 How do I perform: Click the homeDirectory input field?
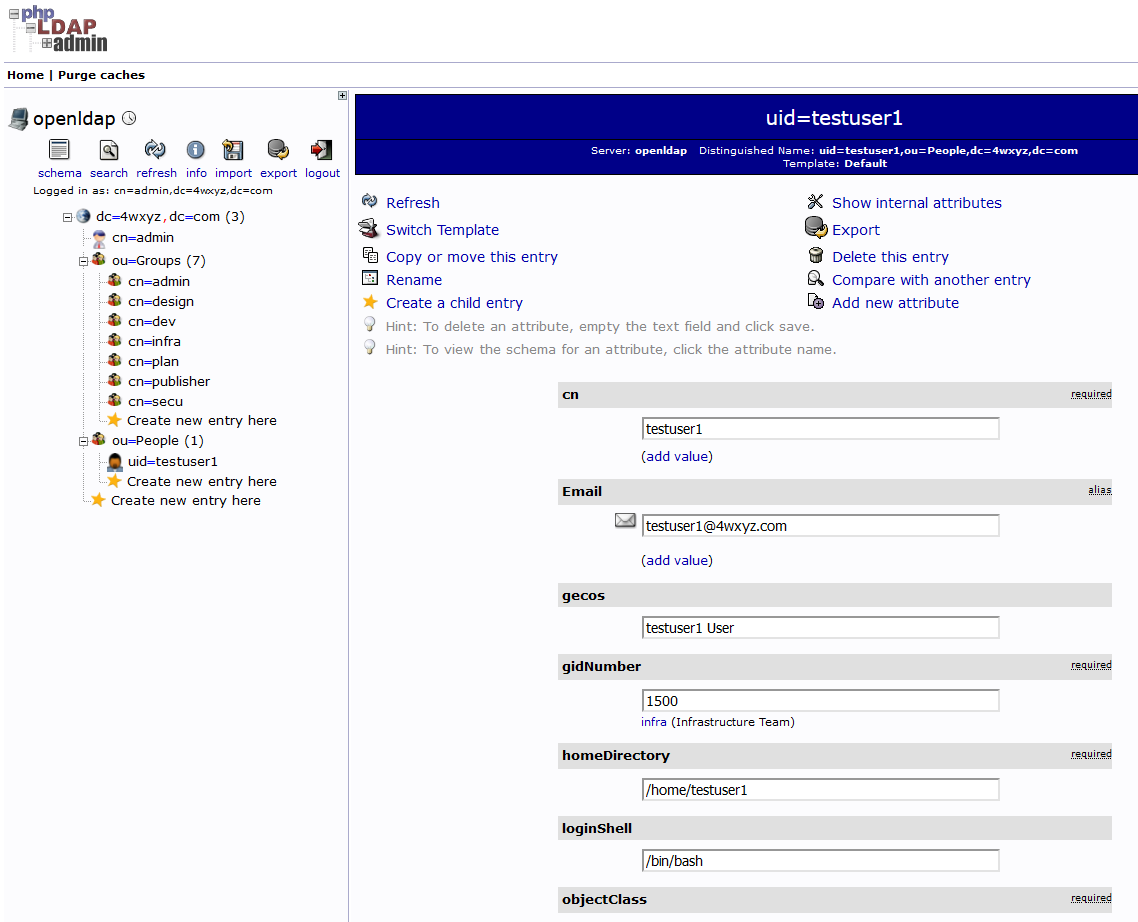821,789
